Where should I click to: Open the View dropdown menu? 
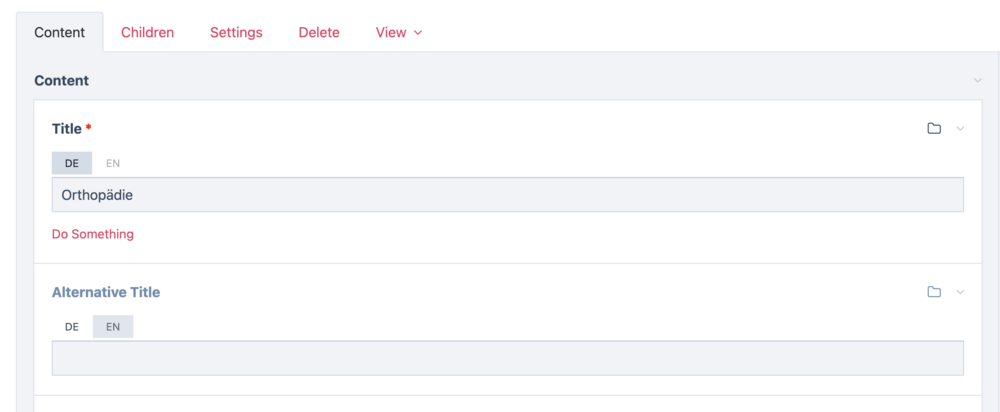[399, 33]
